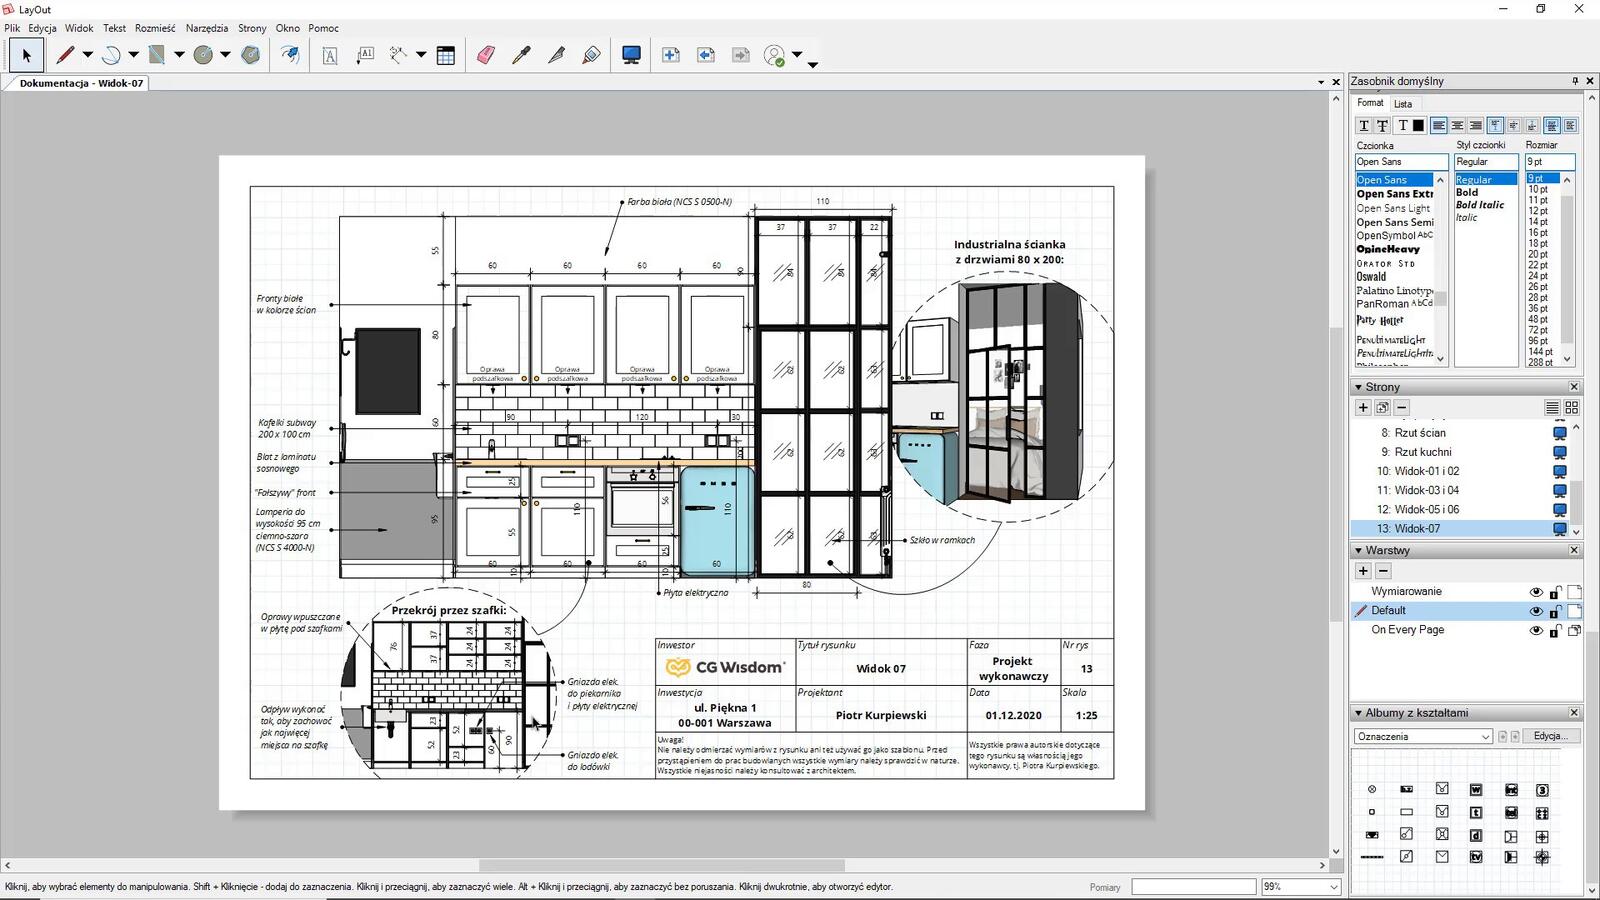Screen dimensions: 1600x900
Task: Select Bold Italic font style
Action: click(1479, 205)
